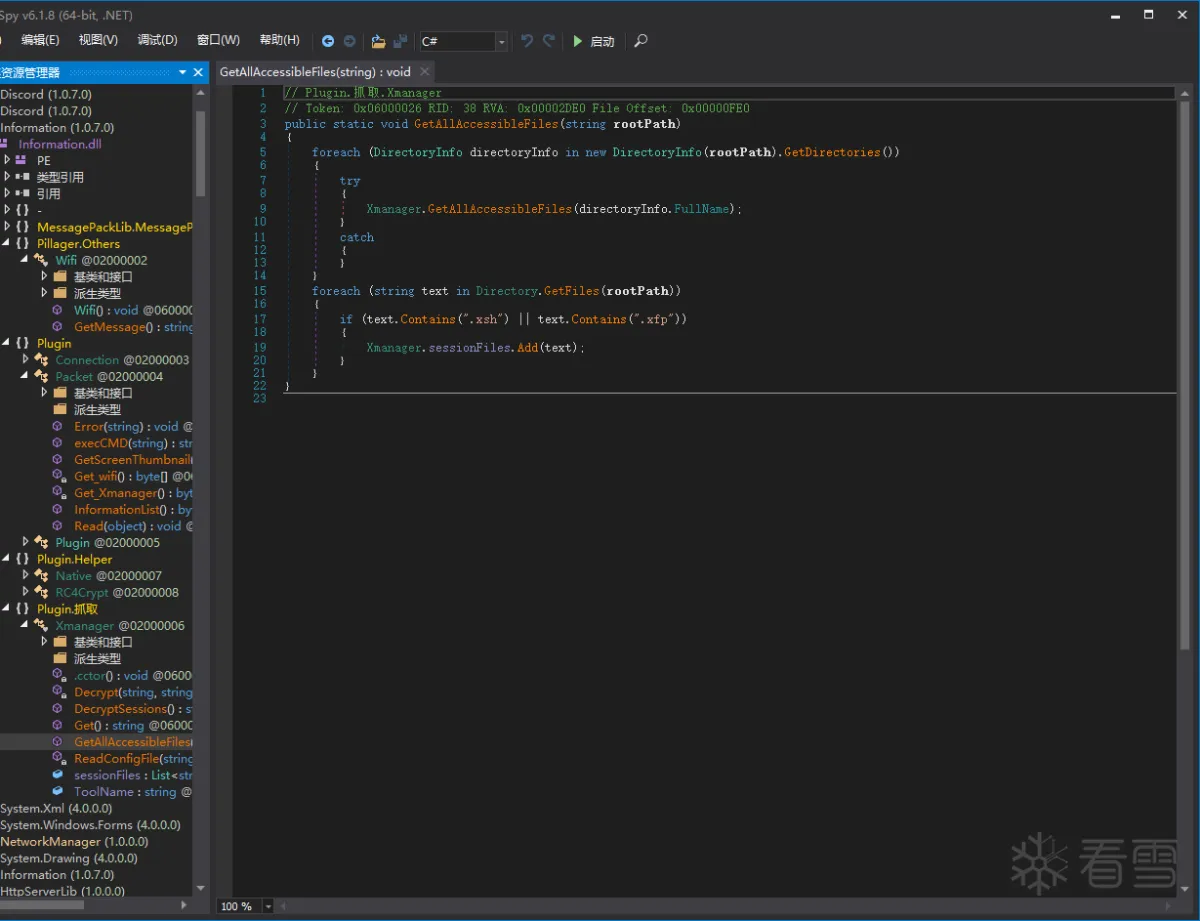This screenshot has height=921, width=1200.
Task: Click the navigate back arrow icon
Action: tap(328, 41)
